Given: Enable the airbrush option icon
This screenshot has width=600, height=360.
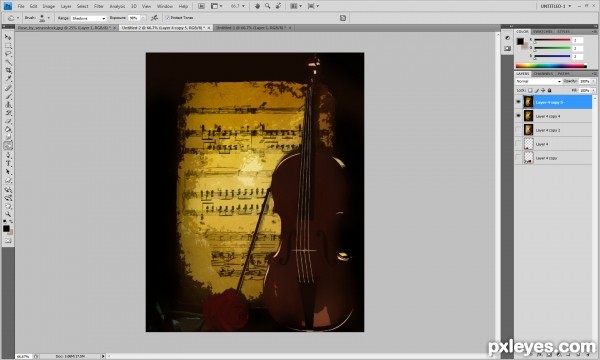Looking at the screenshot, I should pyautogui.click(x=154, y=18).
